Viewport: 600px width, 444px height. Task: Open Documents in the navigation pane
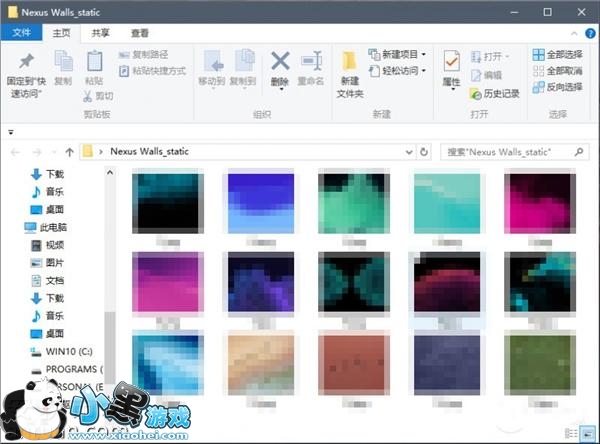coord(47,281)
